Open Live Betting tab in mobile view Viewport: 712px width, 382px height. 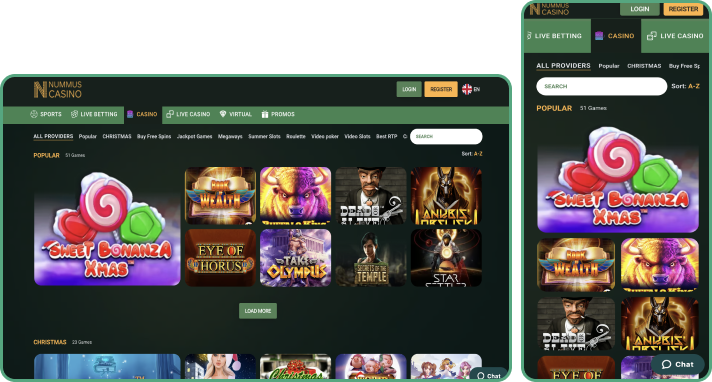(557, 35)
